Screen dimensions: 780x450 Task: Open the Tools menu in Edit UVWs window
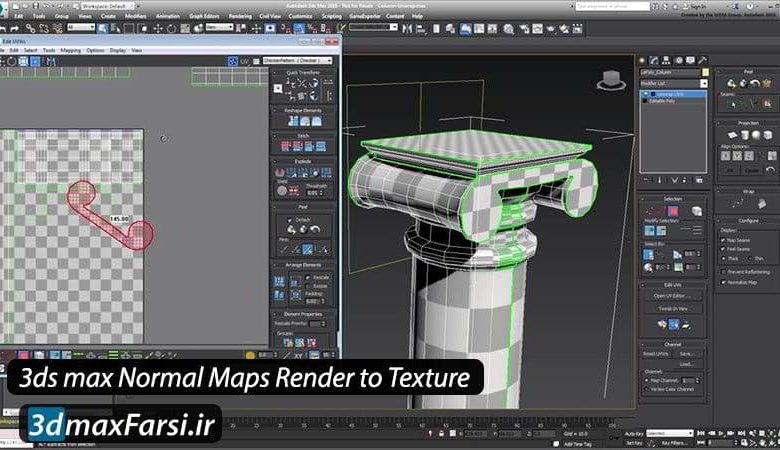click(x=49, y=51)
